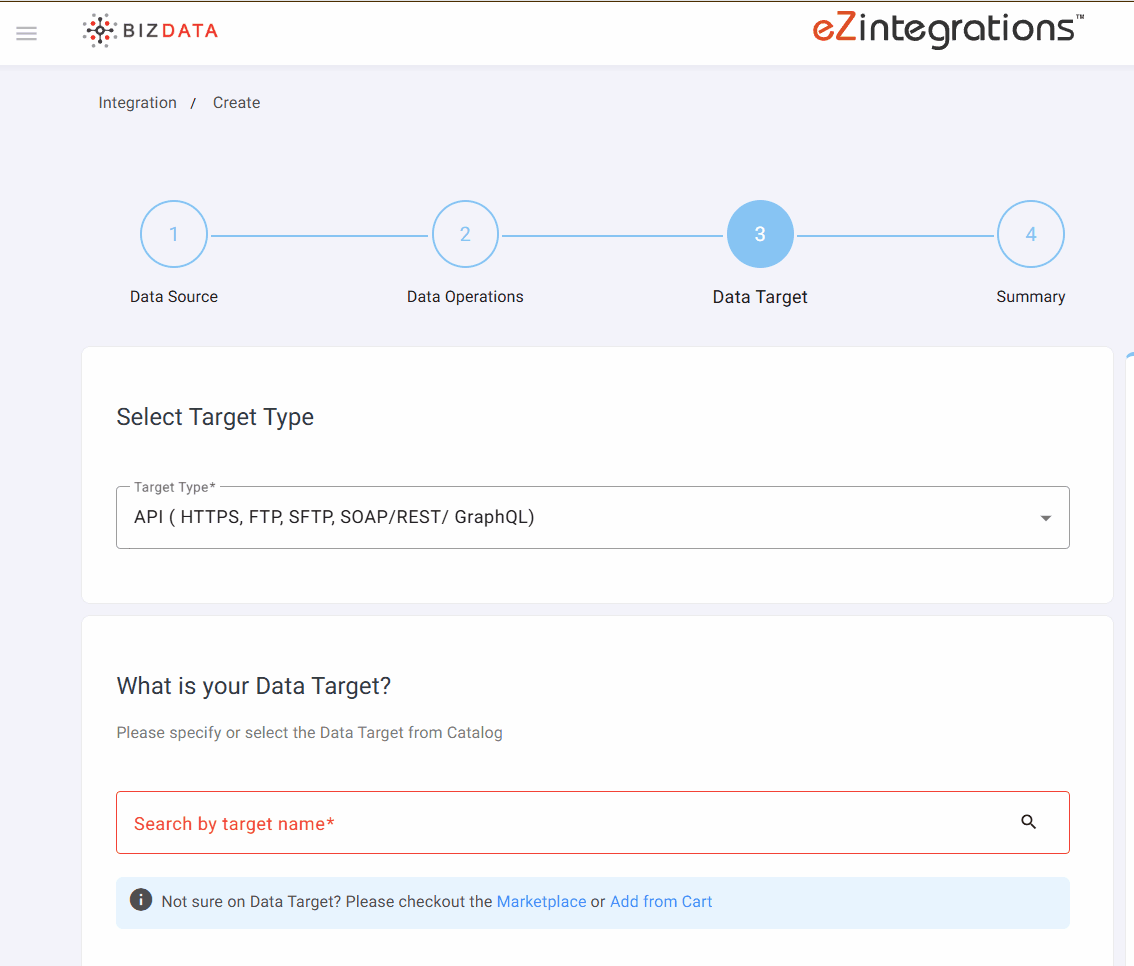
Task: Click the Summary step label
Action: (1030, 297)
